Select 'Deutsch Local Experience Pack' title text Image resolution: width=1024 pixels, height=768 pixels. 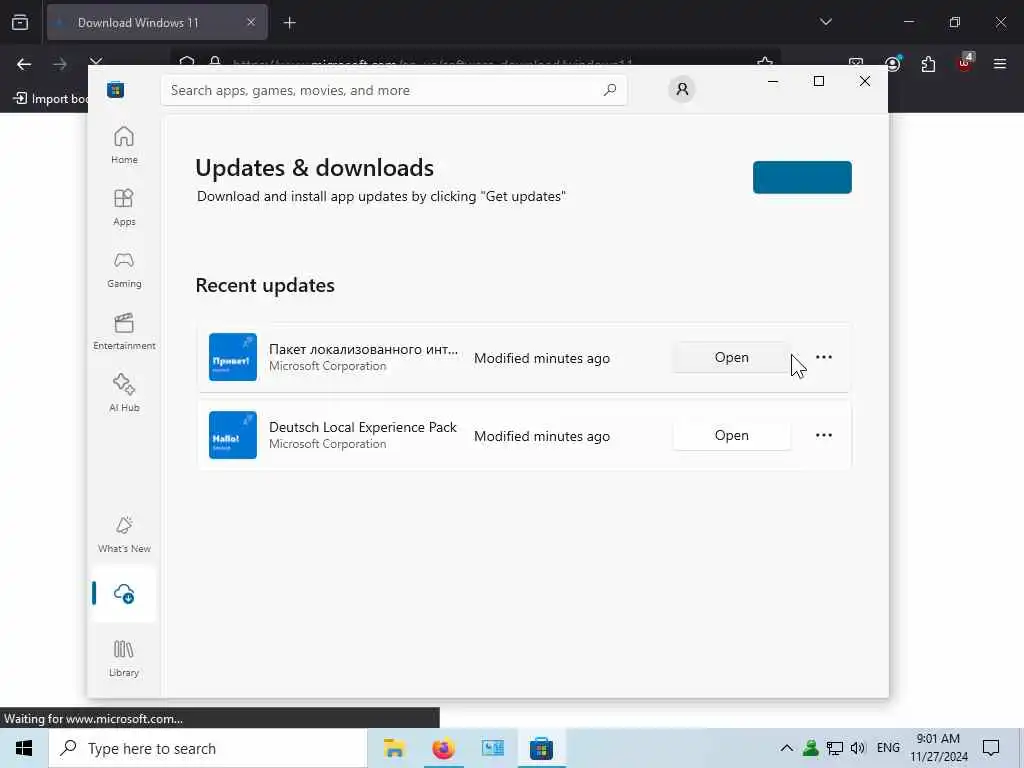(x=362, y=427)
